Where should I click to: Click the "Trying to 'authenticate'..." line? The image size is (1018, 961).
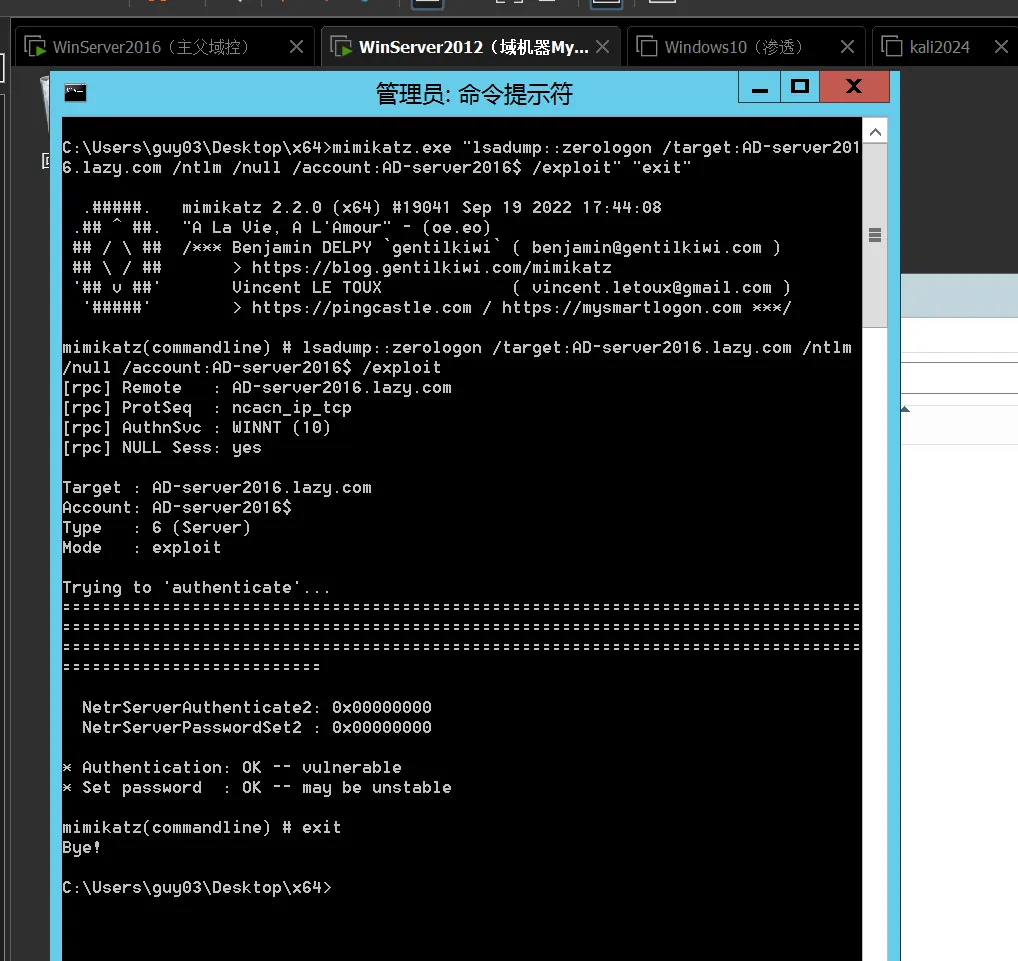coord(197,588)
